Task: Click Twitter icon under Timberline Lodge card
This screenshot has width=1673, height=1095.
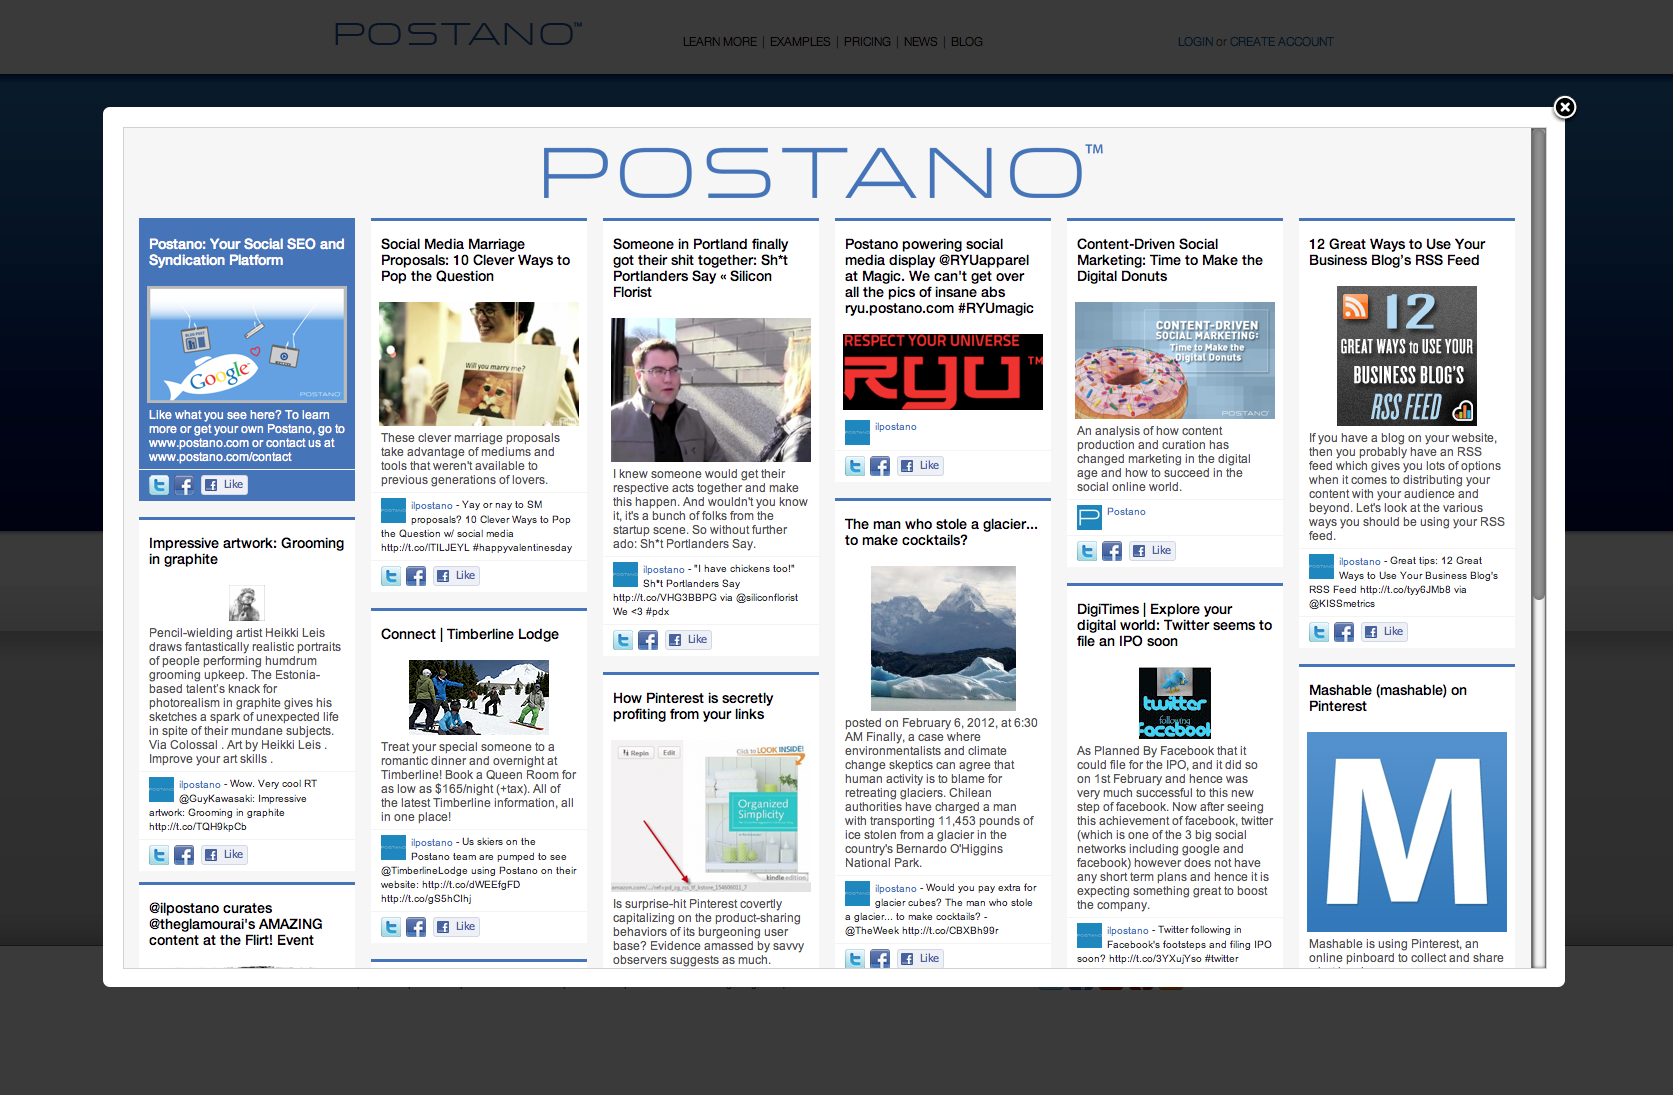Action: (x=391, y=927)
